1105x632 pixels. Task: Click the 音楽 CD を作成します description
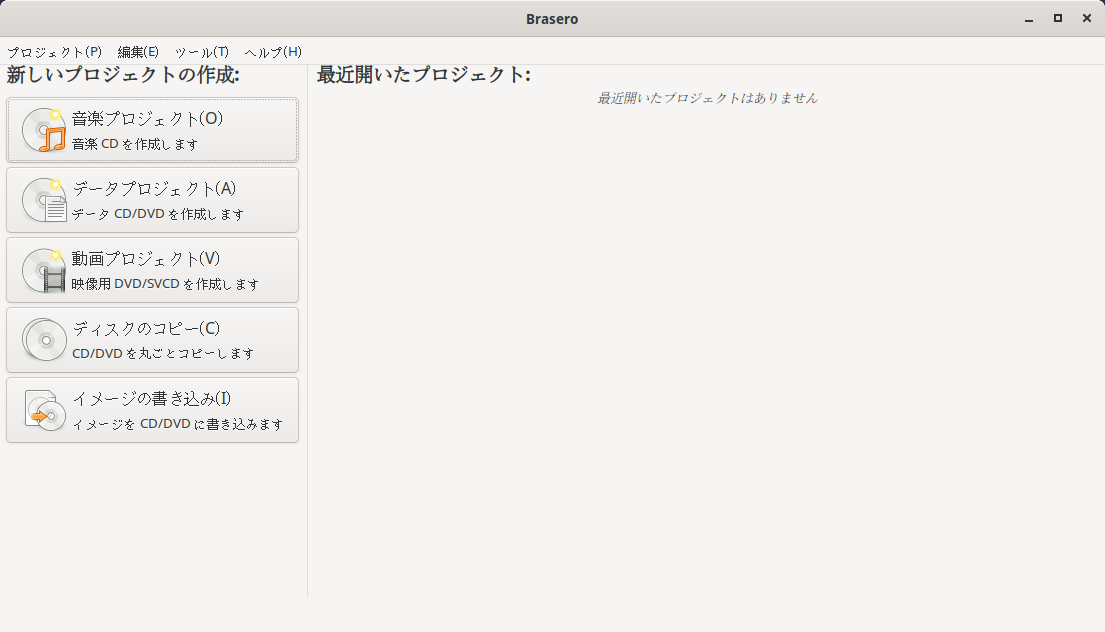point(135,144)
